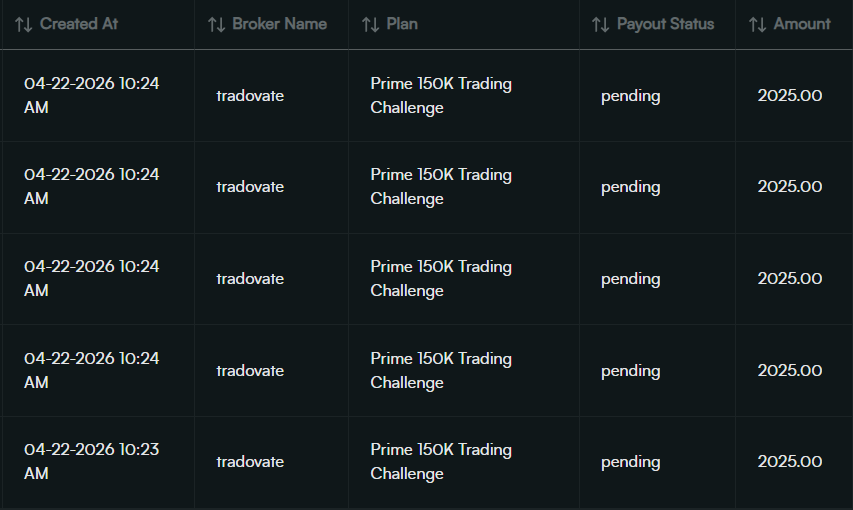Click the Plan column header label
This screenshot has width=853, height=510.
click(403, 24)
